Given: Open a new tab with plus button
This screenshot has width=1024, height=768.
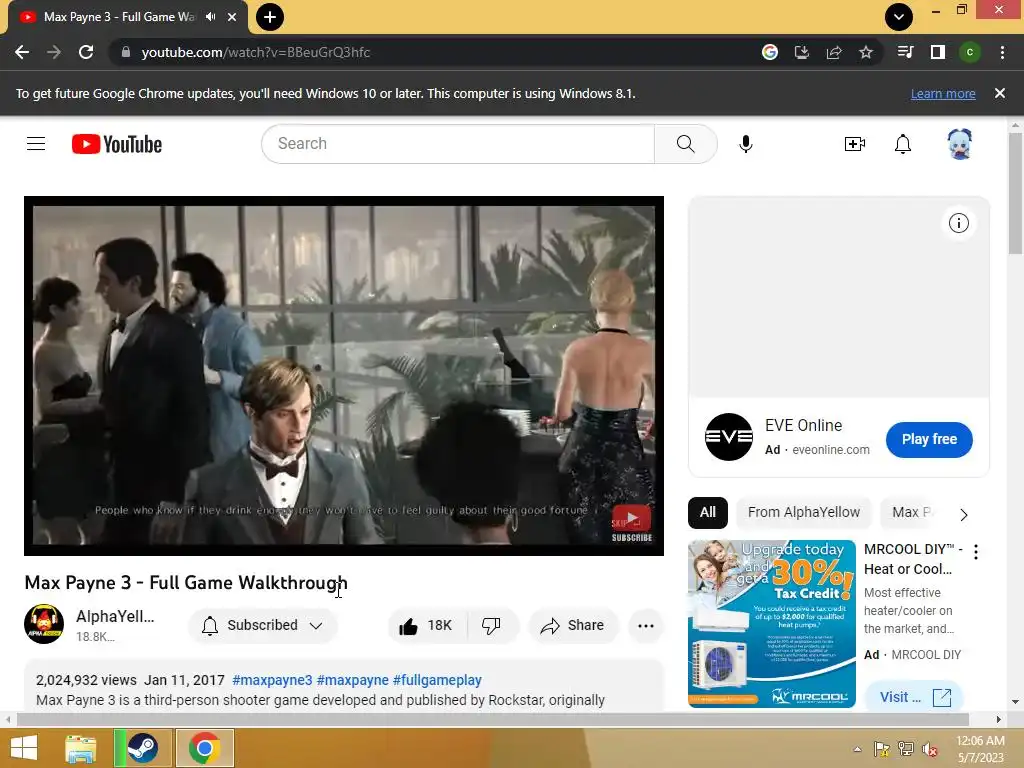Looking at the screenshot, I should [x=270, y=17].
